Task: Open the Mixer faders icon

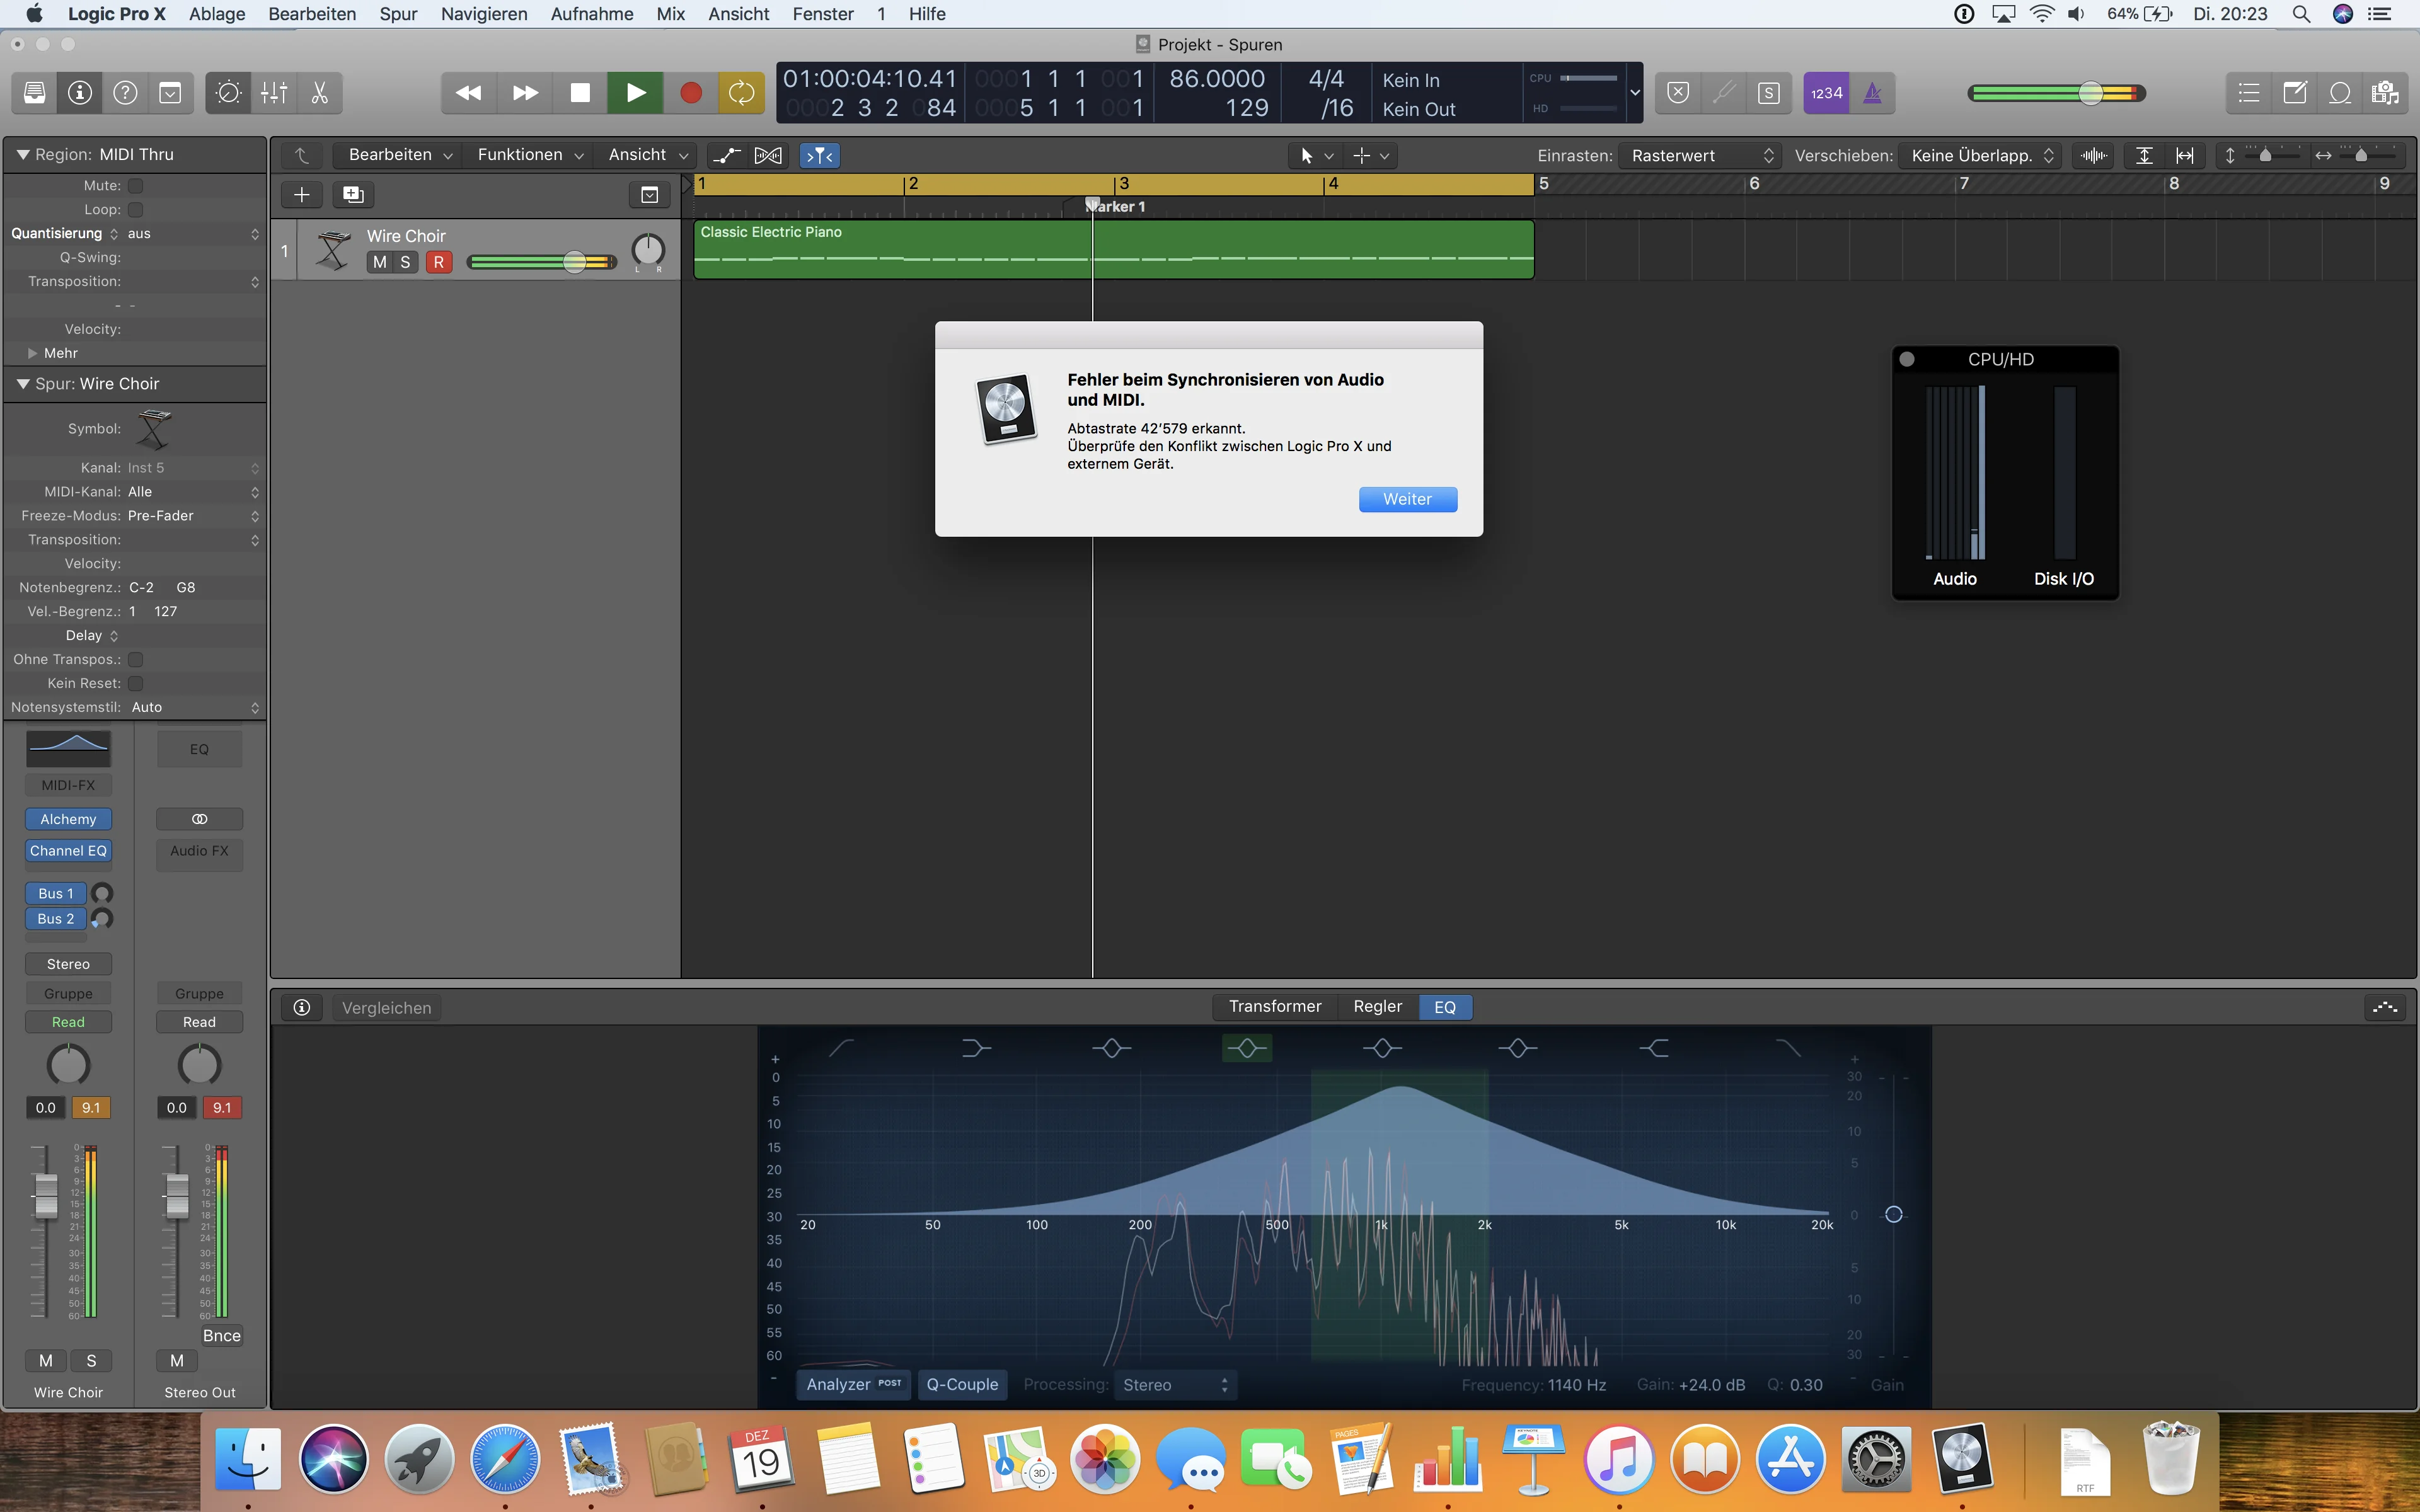Action: pyautogui.click(x=274, y=93)
